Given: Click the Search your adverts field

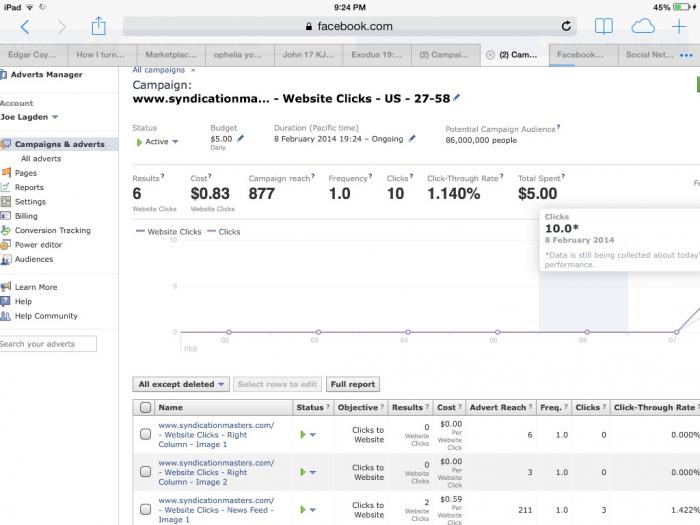Looking at the screenshot, I should click(47, 344).
